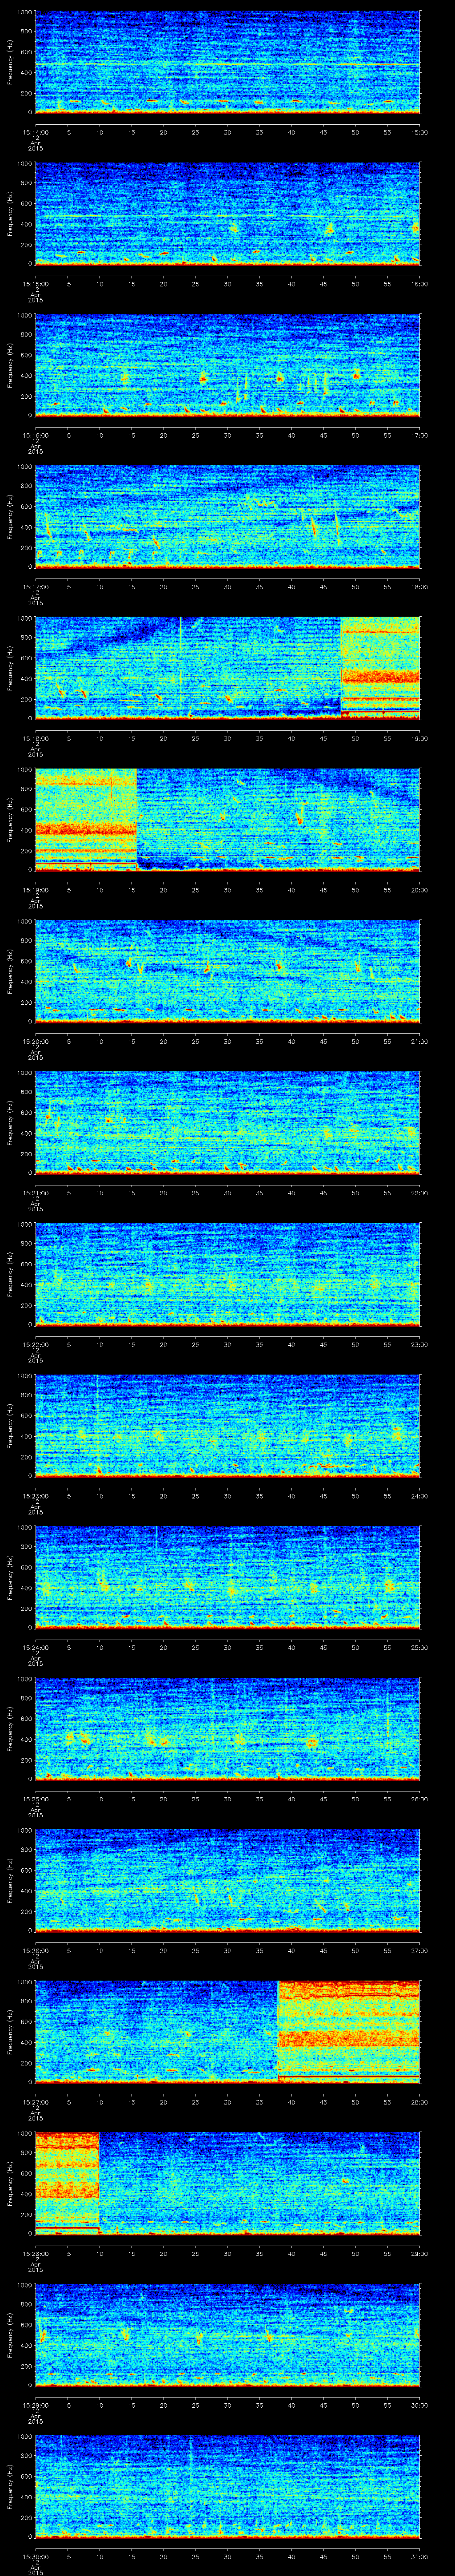Click the '28:00' end-time label

click(x=420, y=2102)
